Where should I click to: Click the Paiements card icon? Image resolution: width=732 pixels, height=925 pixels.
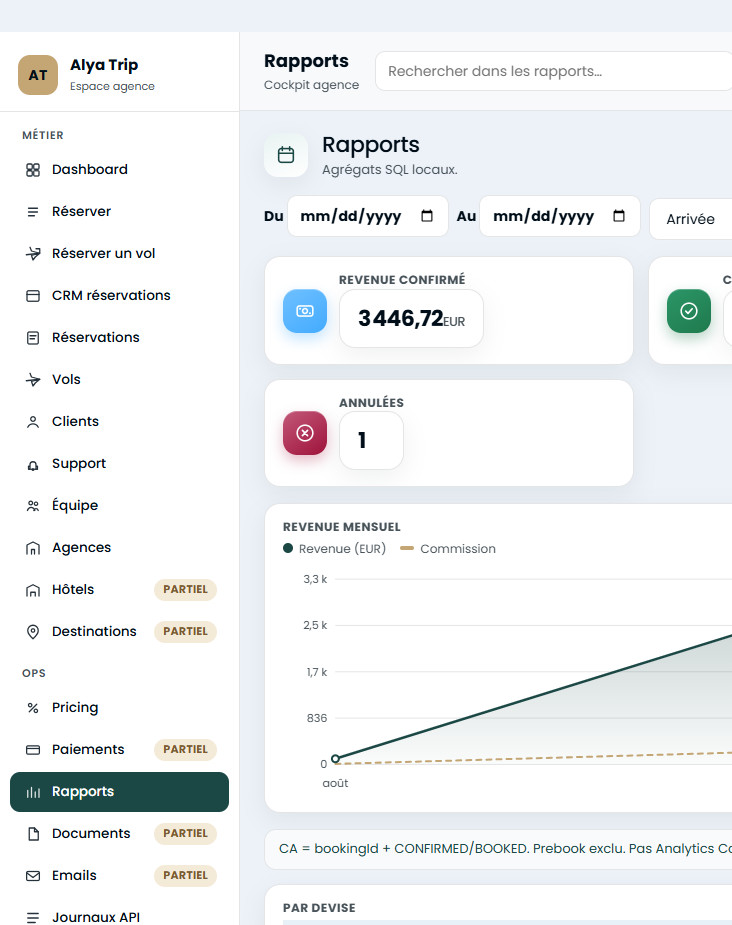coord(33,750)
